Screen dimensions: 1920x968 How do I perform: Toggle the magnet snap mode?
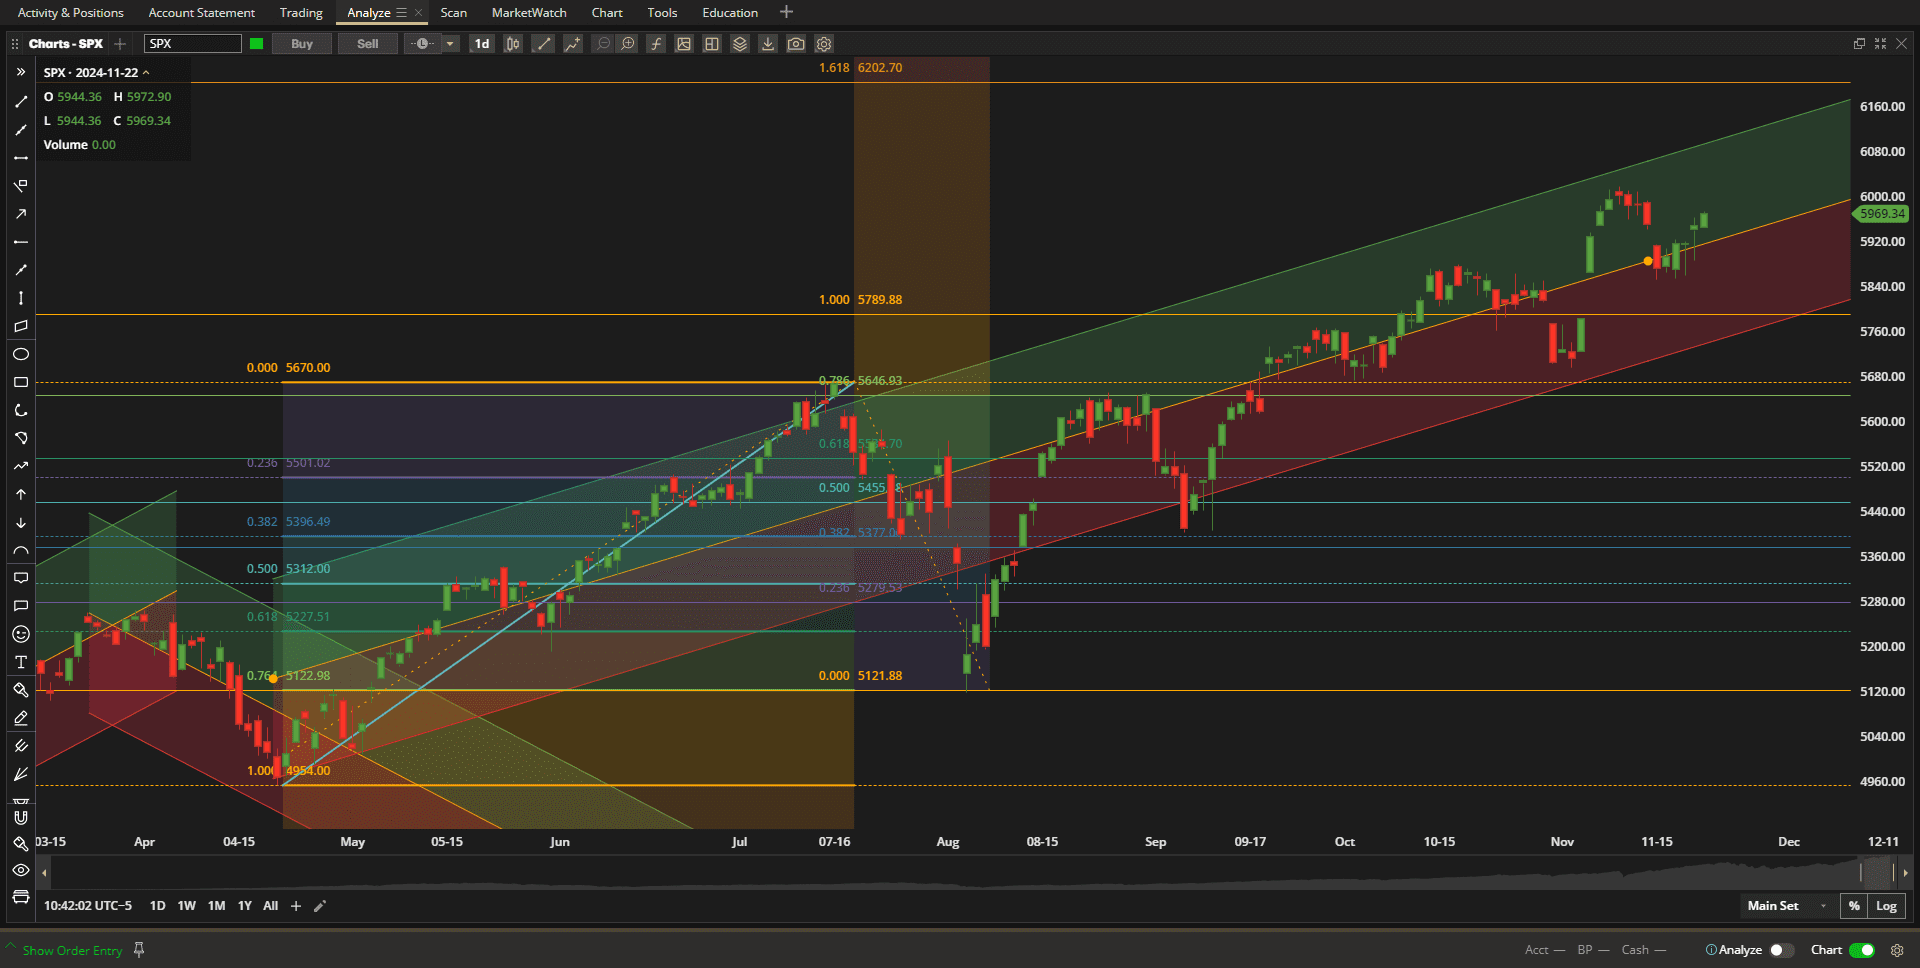click(x=20, y=817)
